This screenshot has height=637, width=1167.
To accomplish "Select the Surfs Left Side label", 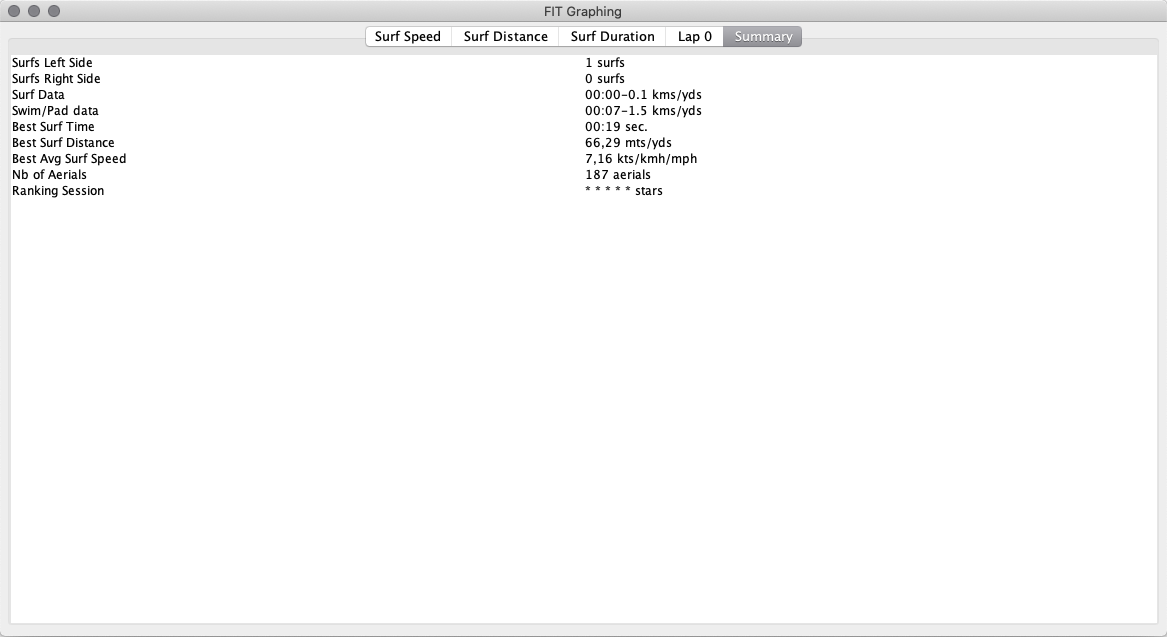I will pos(52,63).
